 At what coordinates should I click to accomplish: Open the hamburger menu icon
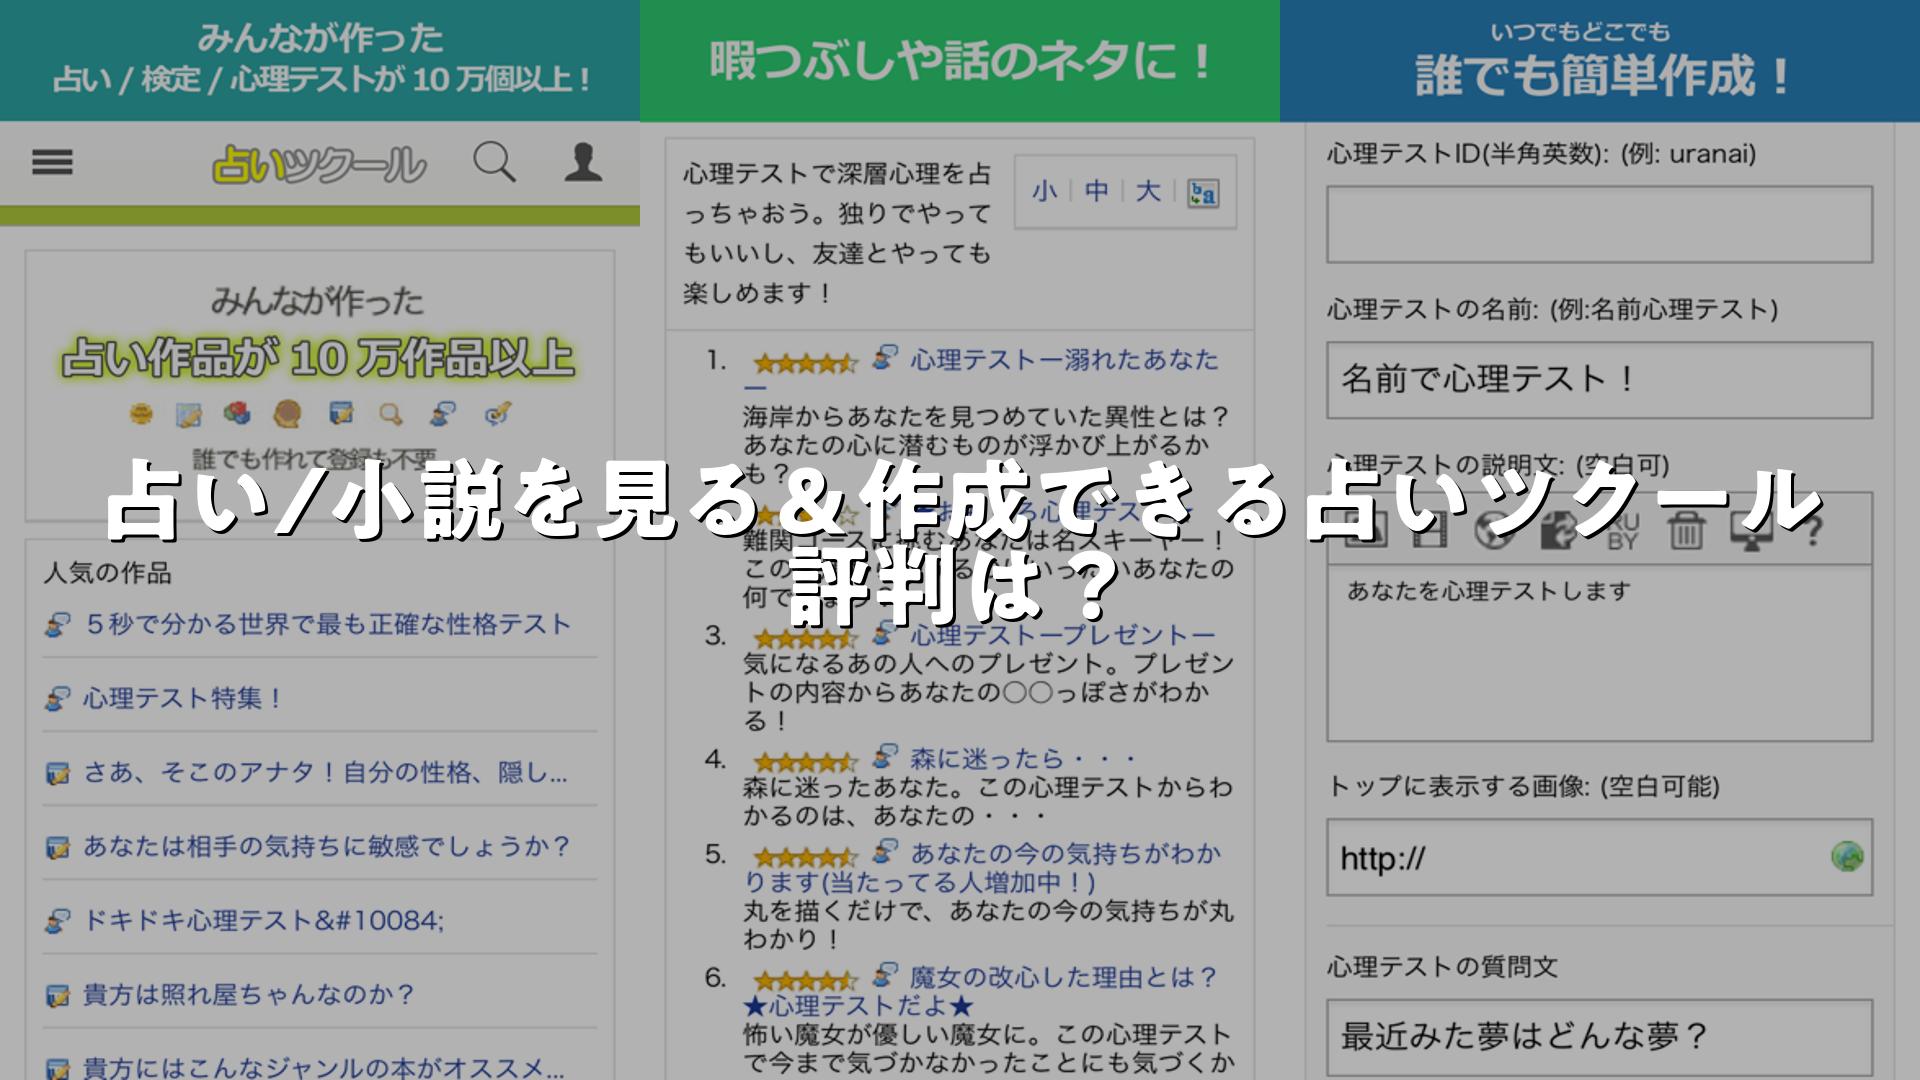pyautogui.click(x=52, y=163)
